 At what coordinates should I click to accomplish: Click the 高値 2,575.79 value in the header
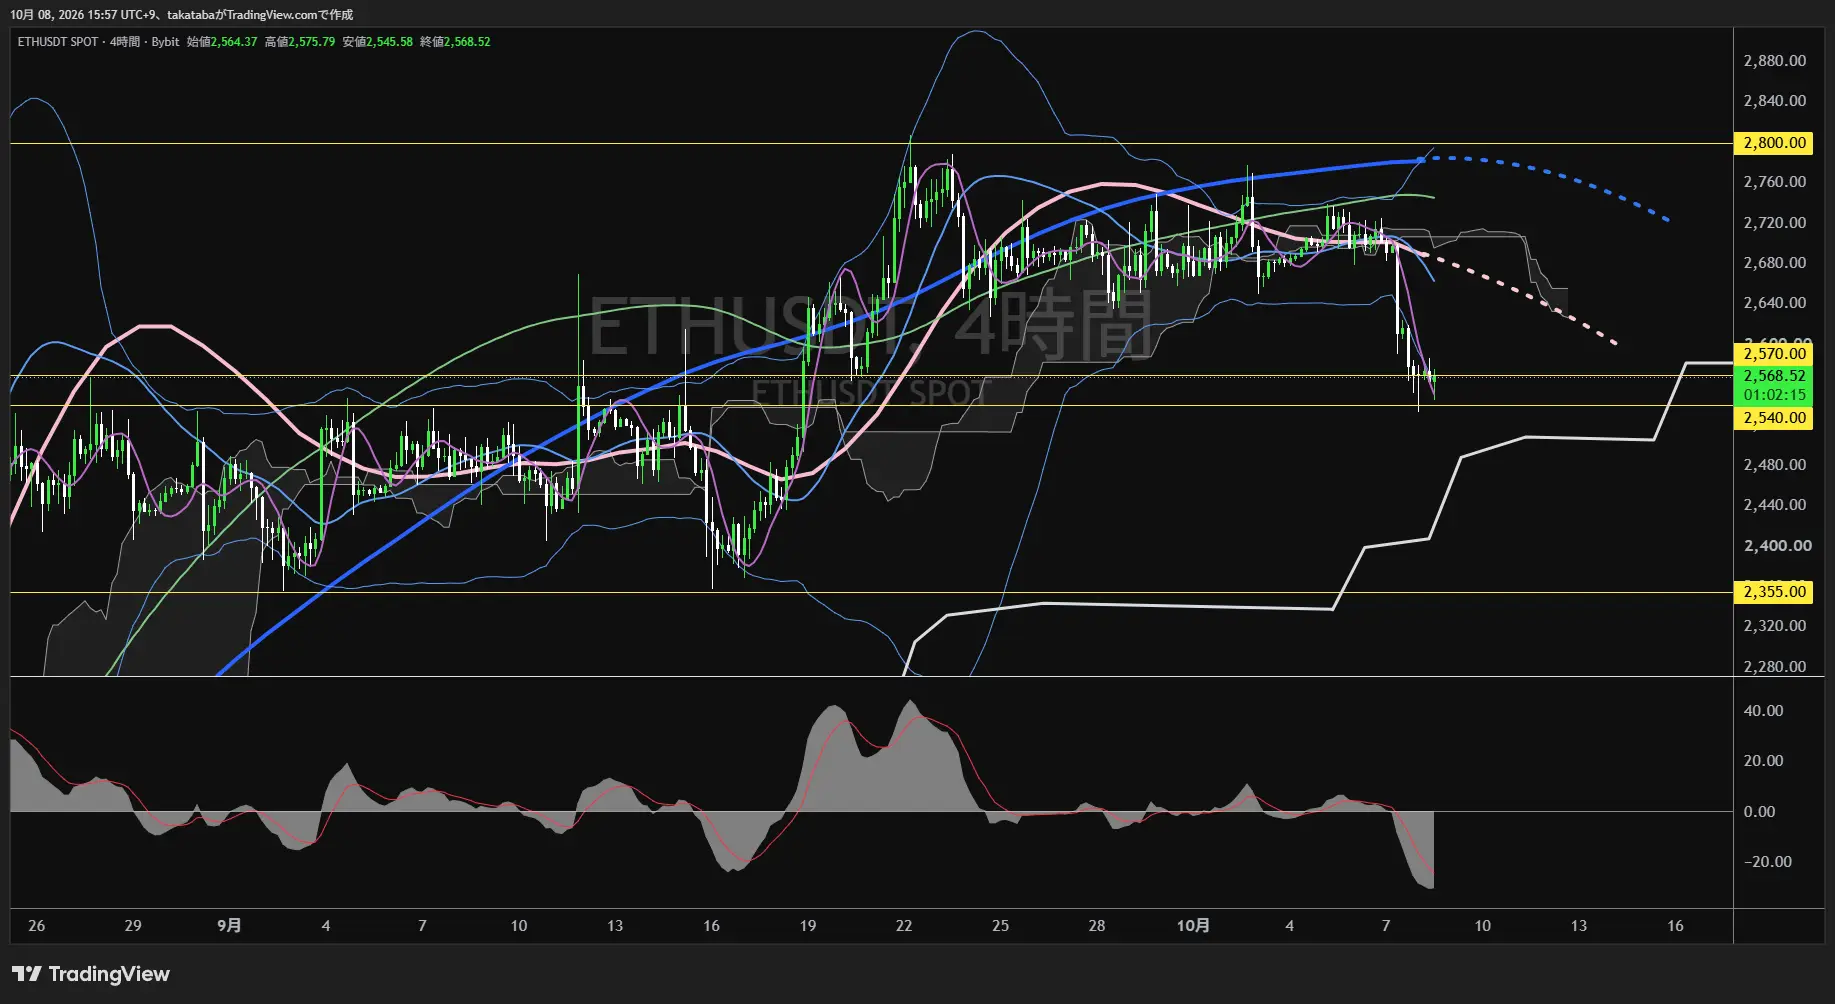coord(300,42)
